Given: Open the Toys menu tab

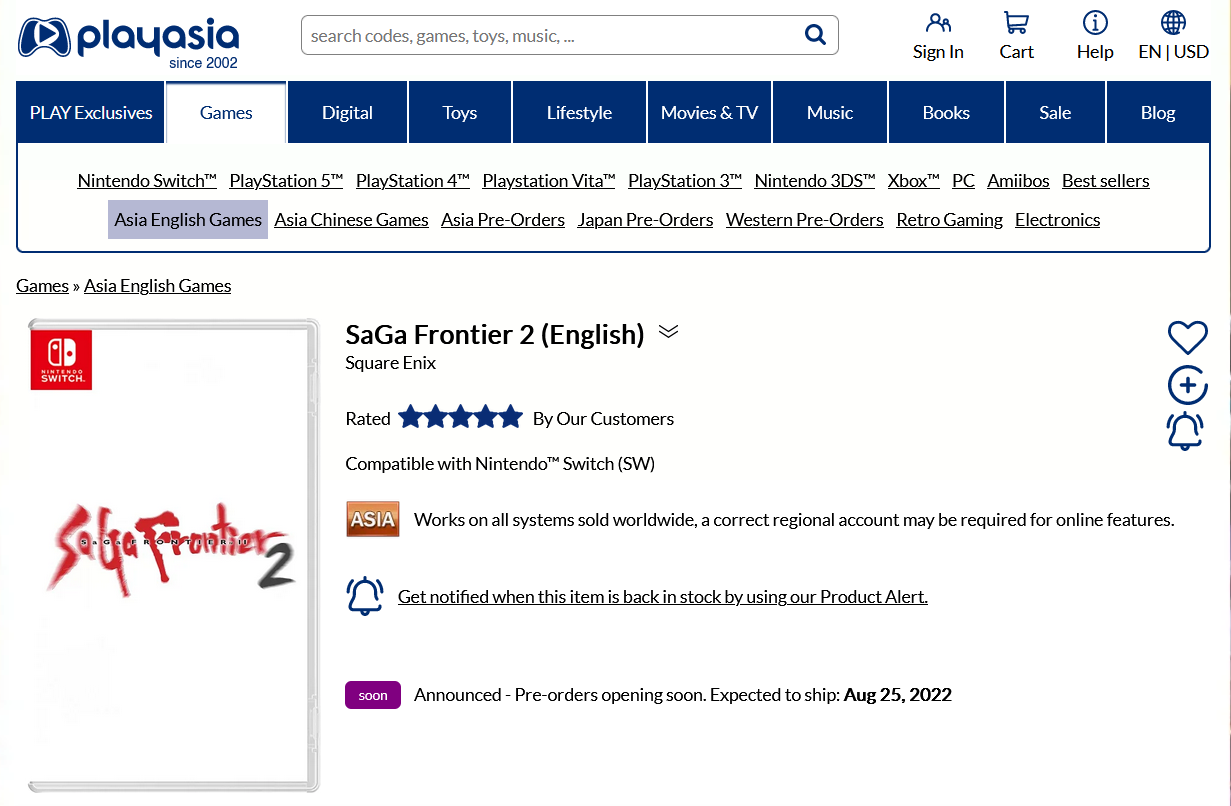Looking at the screenshot, I should pyautogui.click(x=459, y=113).
